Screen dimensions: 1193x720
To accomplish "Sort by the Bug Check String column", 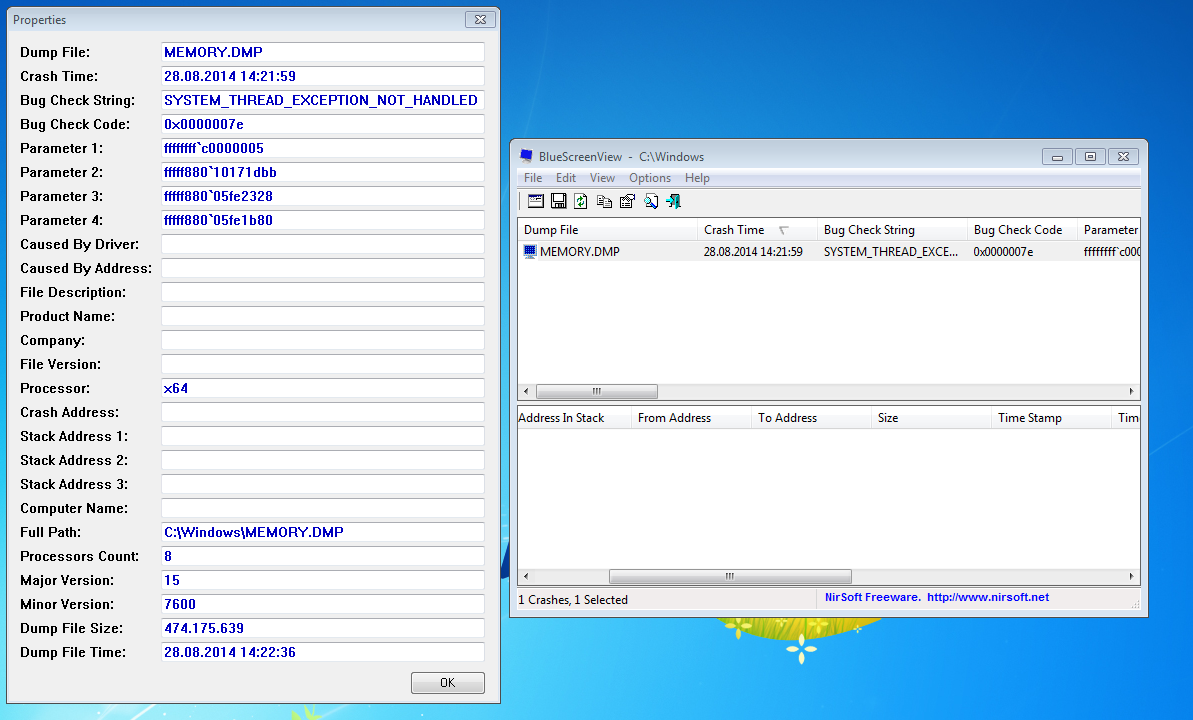I will 892,230.
